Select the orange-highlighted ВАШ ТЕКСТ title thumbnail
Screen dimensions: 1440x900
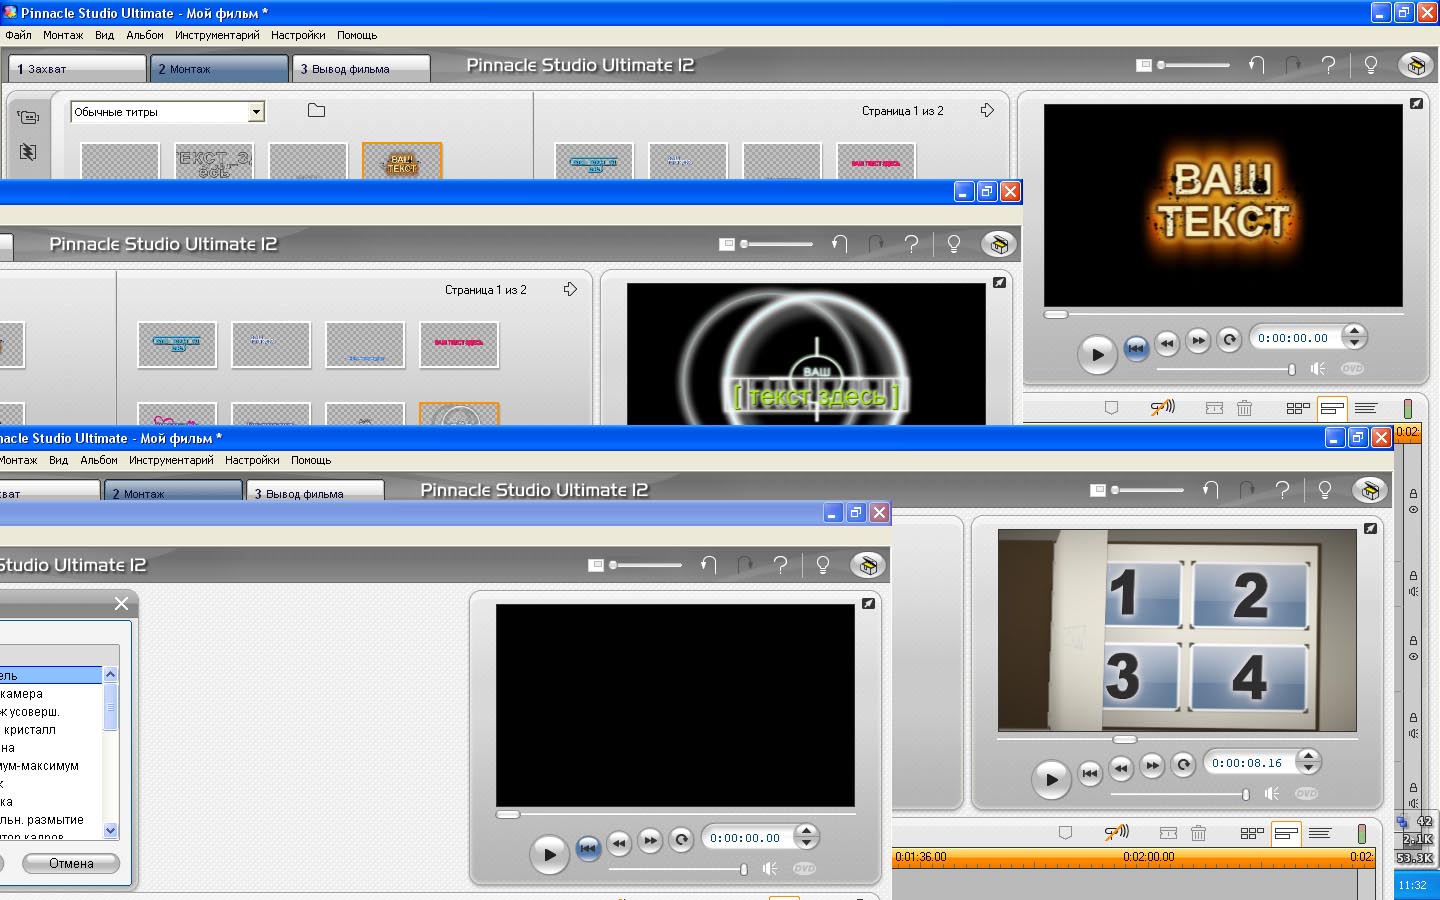coord(402,161)
